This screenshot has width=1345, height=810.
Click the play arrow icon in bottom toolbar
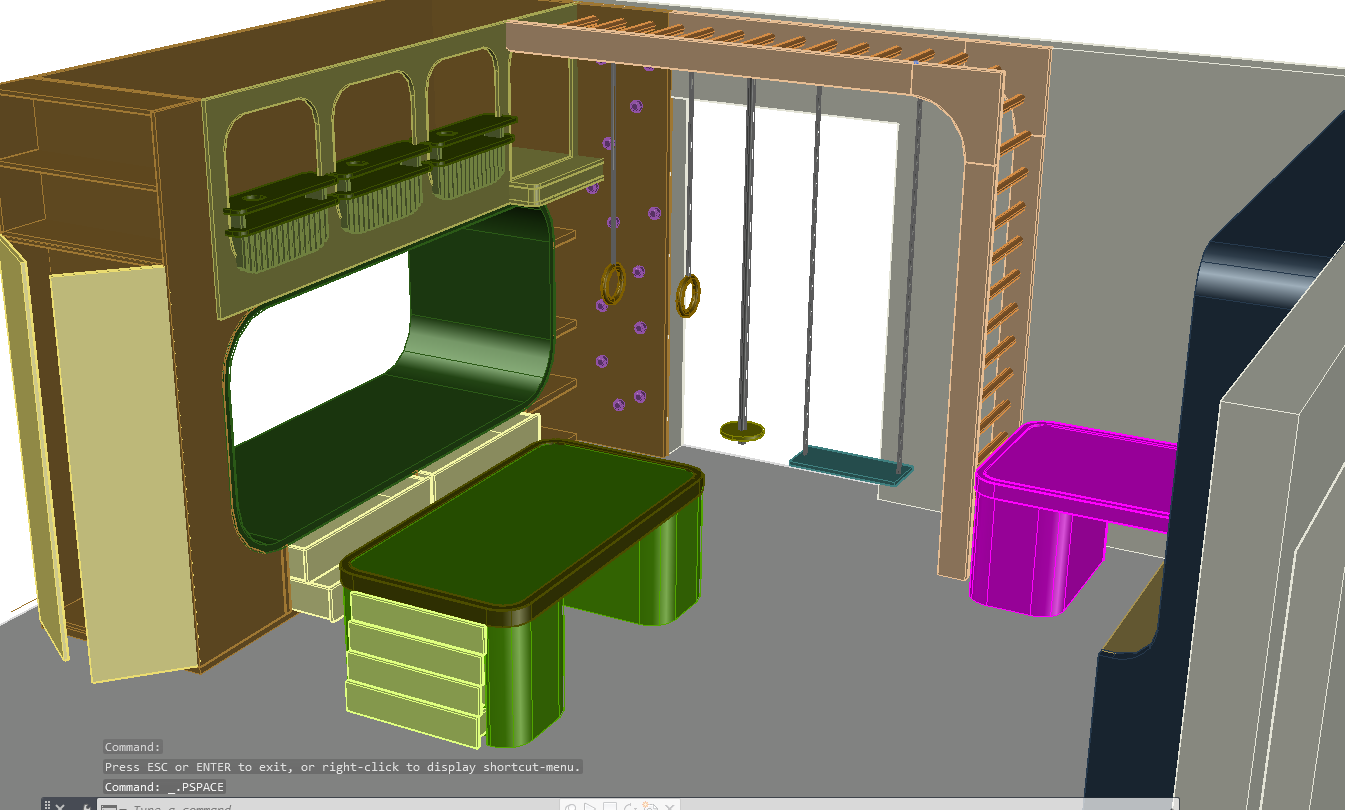tap(591, 807)
